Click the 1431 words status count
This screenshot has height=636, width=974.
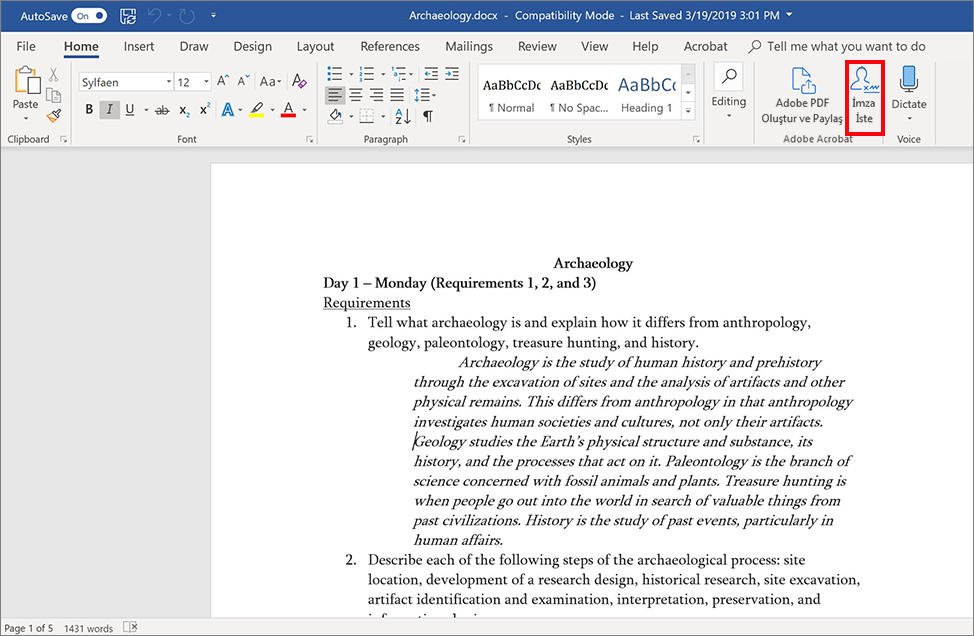point(88,628)
